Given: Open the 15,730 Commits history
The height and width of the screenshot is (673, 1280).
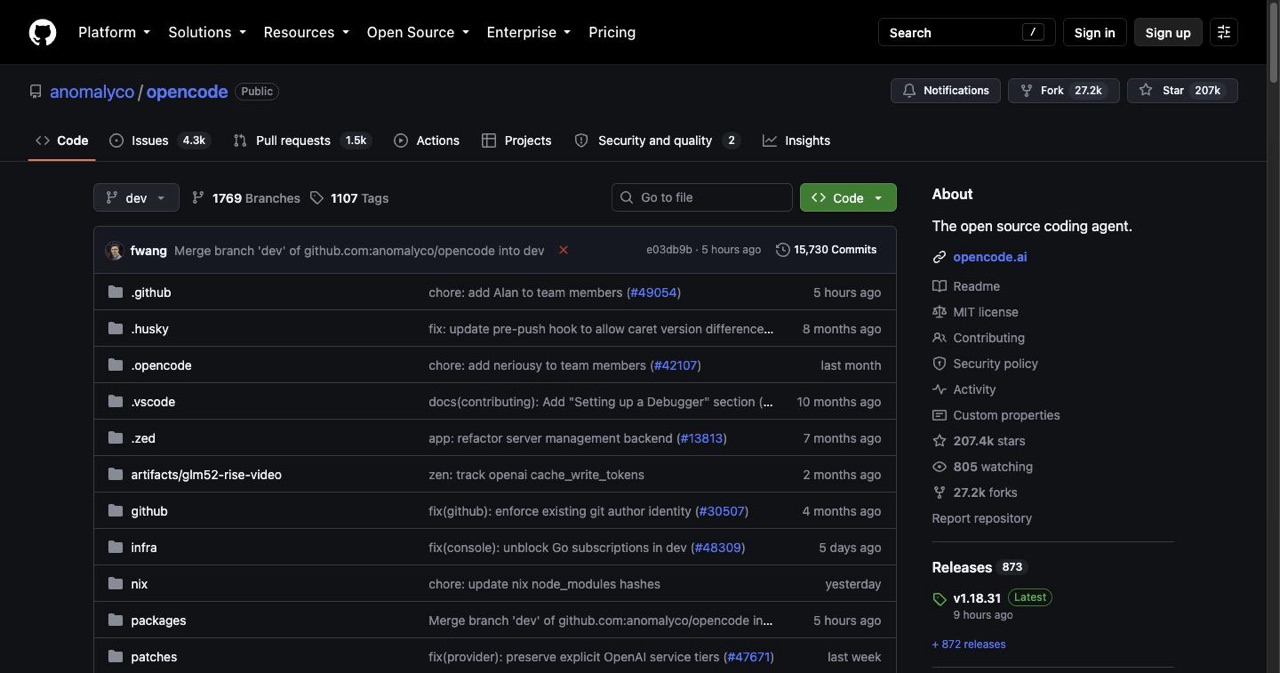Looking at the screenshot, I should (x=826, y=250).
